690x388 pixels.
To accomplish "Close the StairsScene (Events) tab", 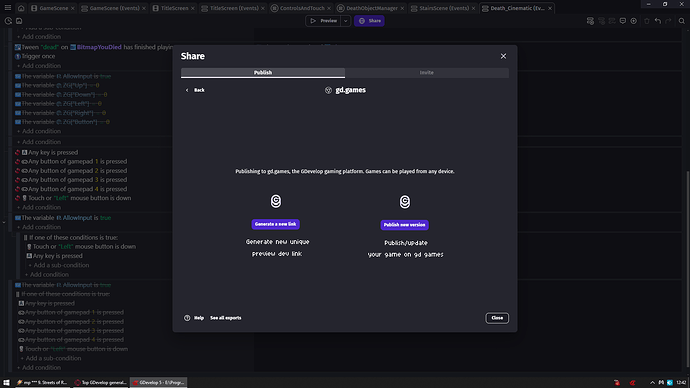I will tap(473, 8).
